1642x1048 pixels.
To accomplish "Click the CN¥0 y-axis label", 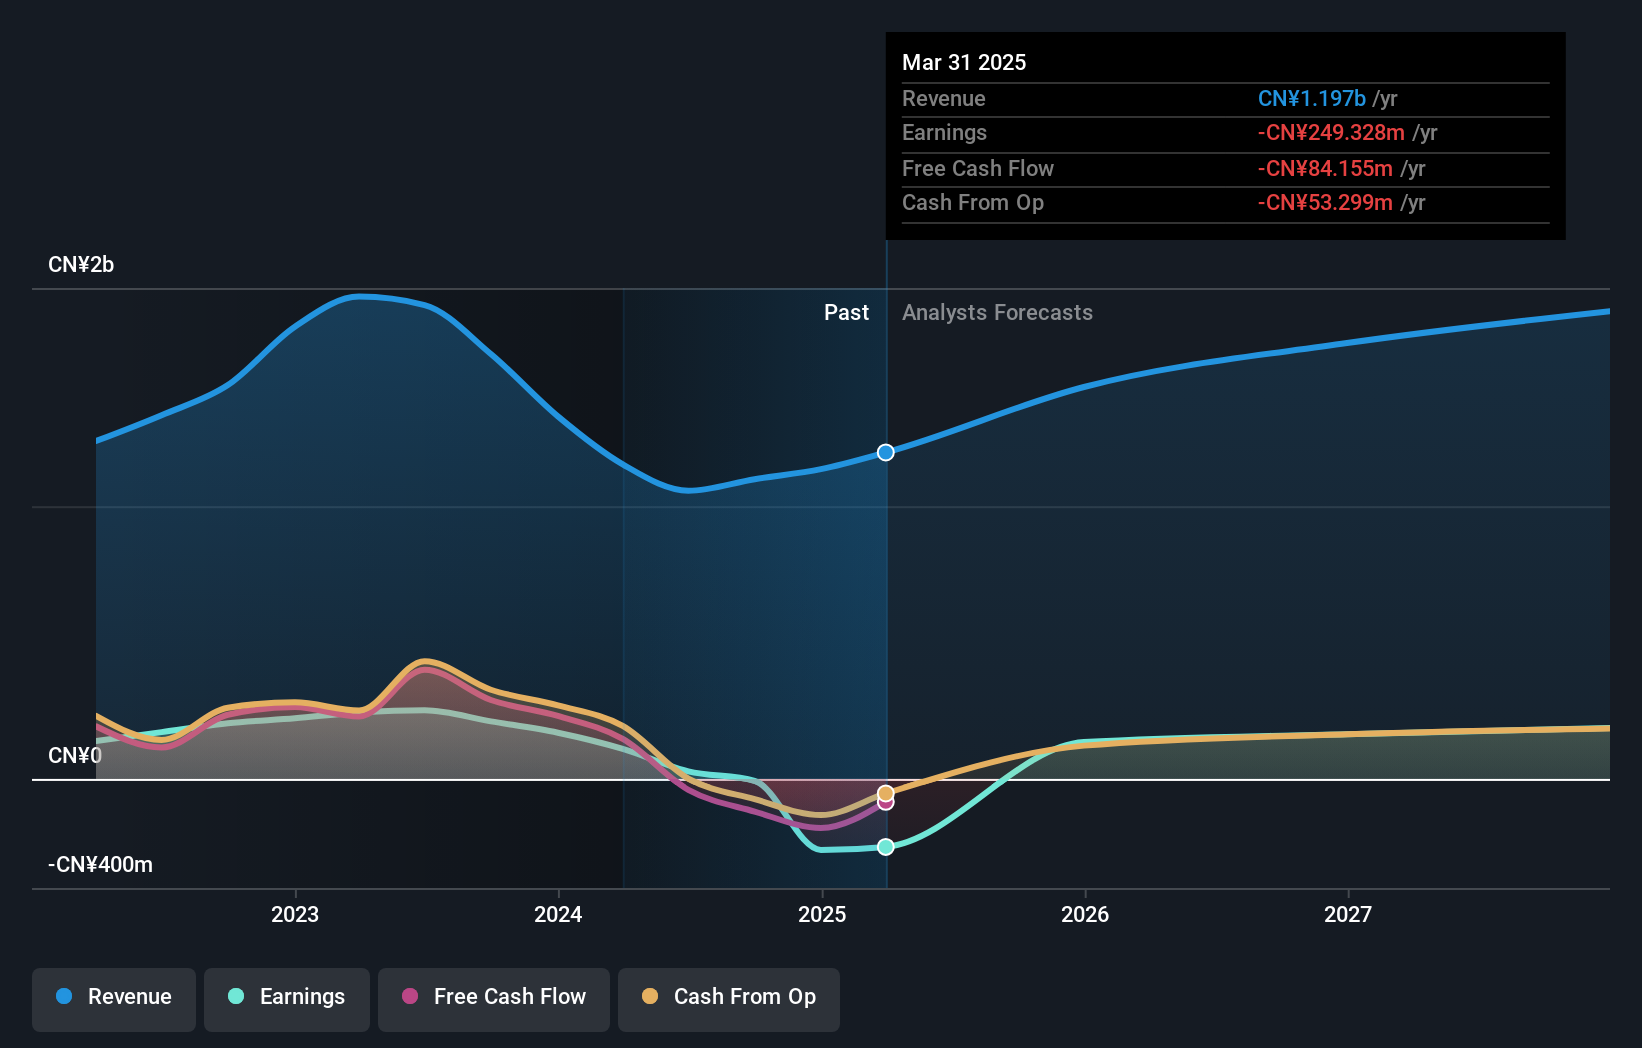I will pos(75,756).
